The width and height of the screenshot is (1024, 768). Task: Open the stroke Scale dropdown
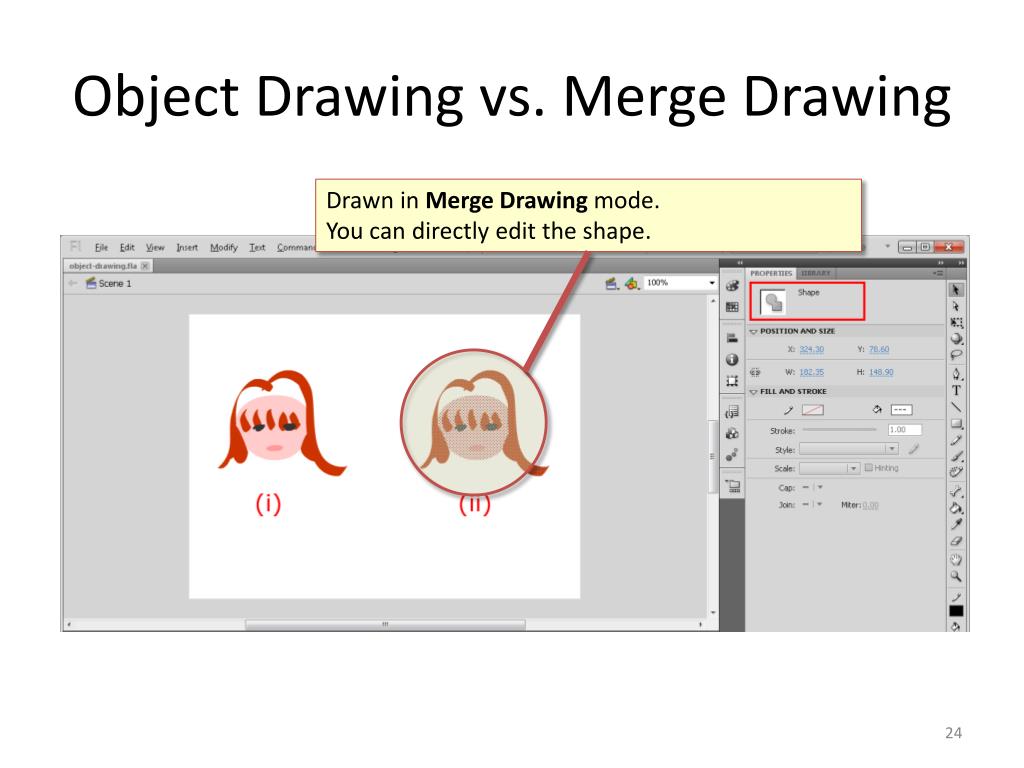[x=829, y=468]
